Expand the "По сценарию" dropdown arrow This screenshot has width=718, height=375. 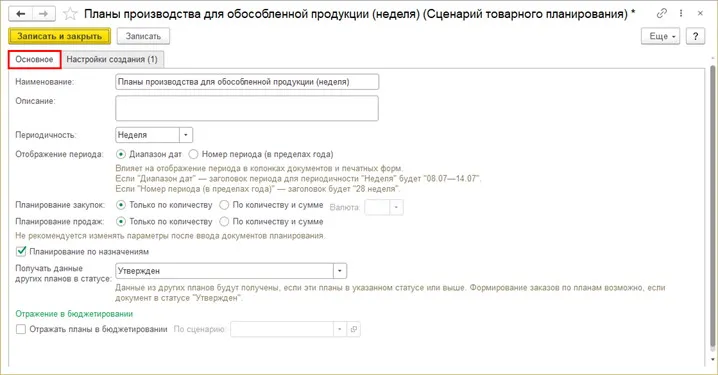click(x=340, y=329)
